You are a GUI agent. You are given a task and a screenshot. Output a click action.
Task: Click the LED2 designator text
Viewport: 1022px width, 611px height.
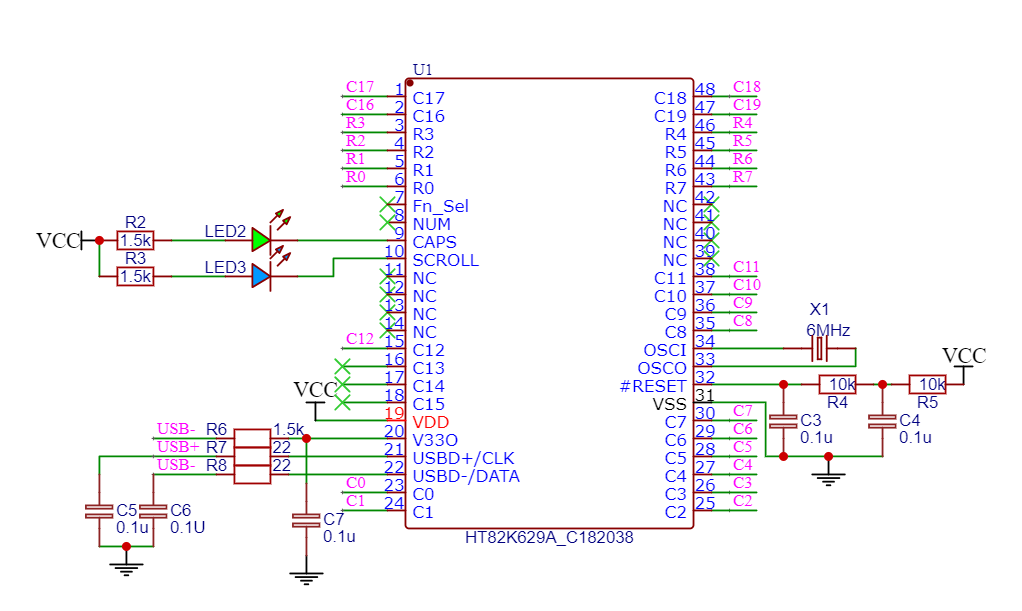tap(225, 231)
